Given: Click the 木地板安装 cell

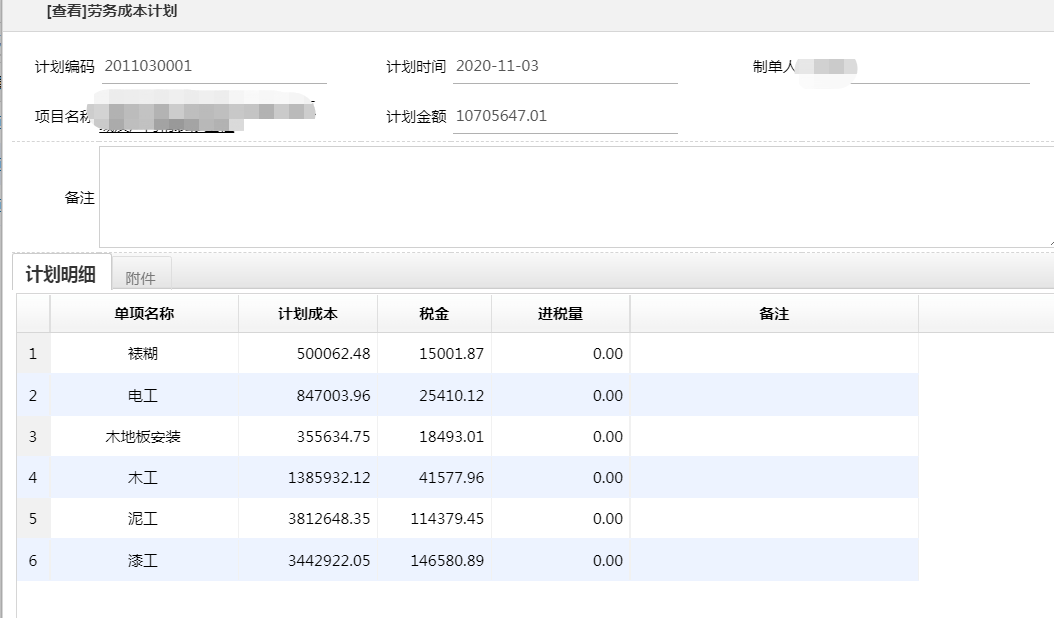Looking at the screenshot, I should (144, 437).
